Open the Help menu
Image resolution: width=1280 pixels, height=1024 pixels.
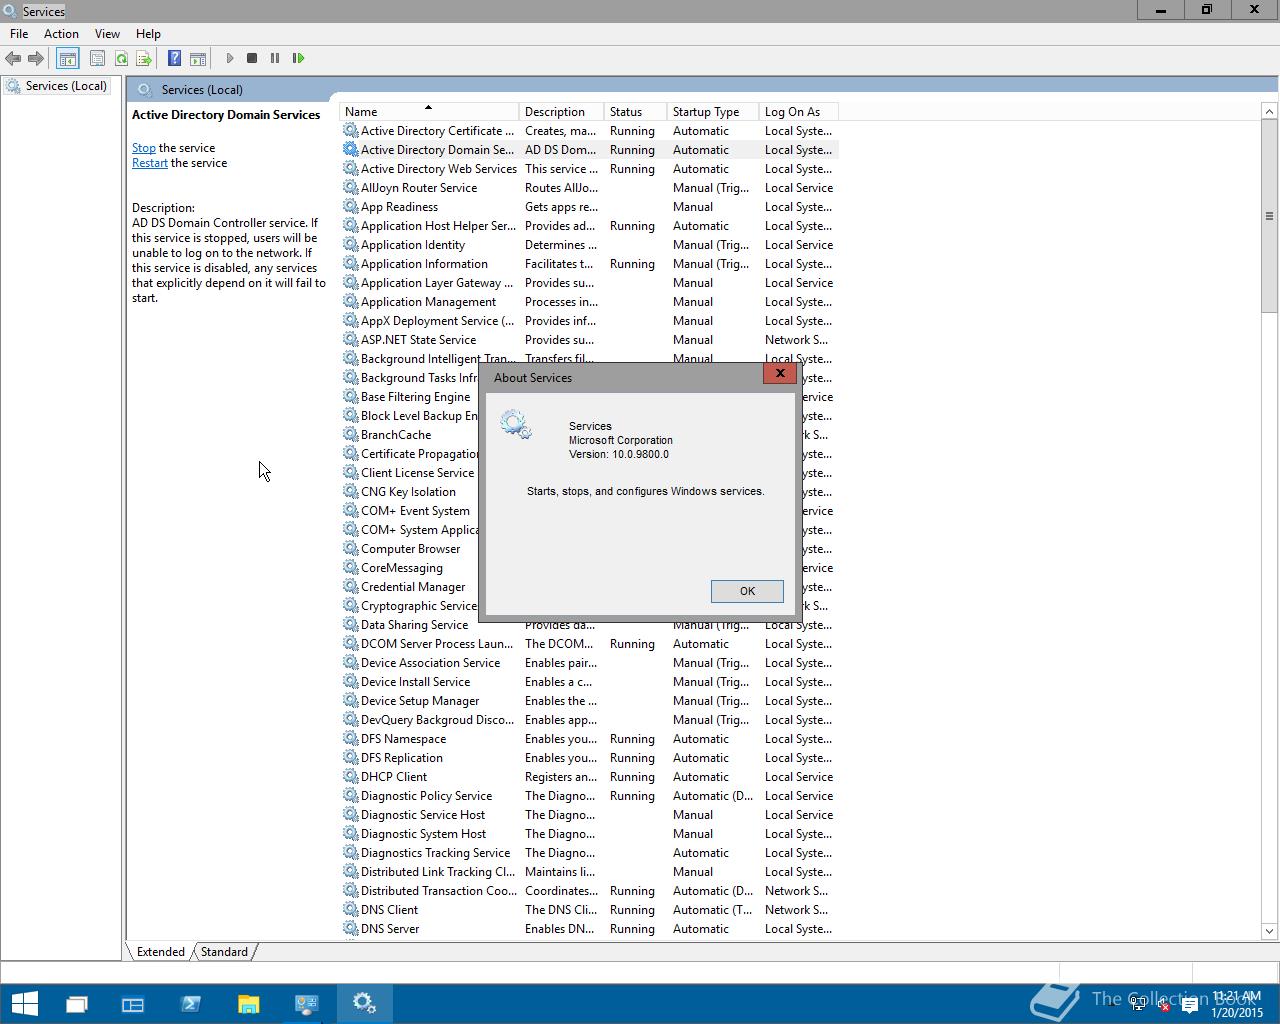148,33
